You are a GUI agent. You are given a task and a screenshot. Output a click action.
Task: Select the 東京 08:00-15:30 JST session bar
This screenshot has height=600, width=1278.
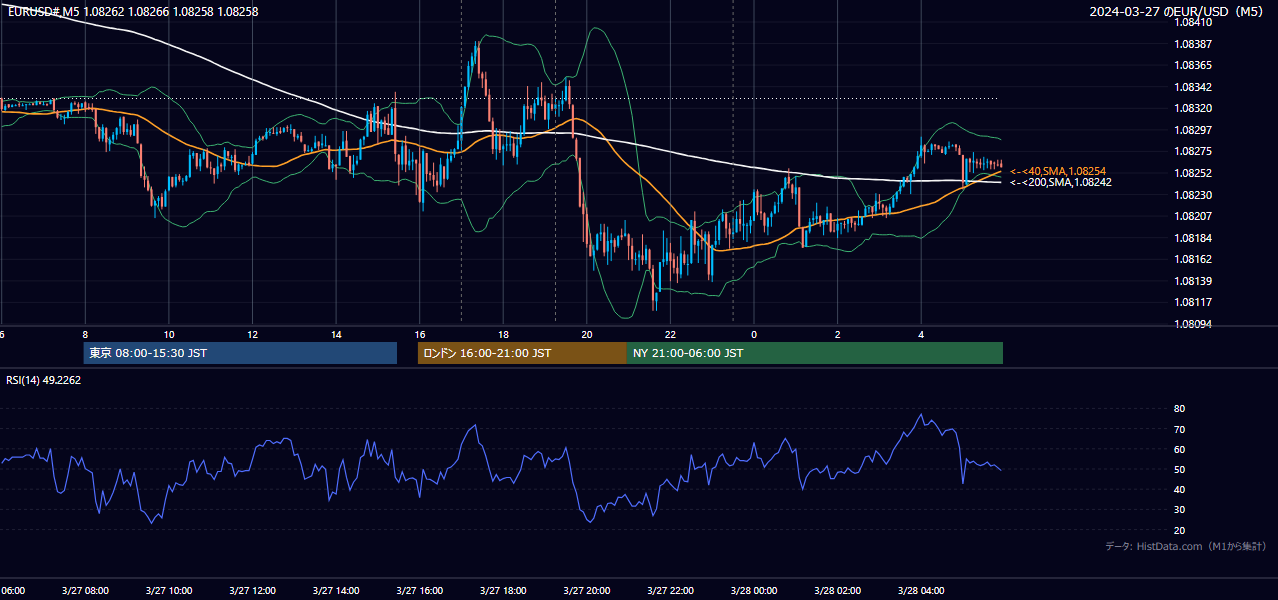240,353
